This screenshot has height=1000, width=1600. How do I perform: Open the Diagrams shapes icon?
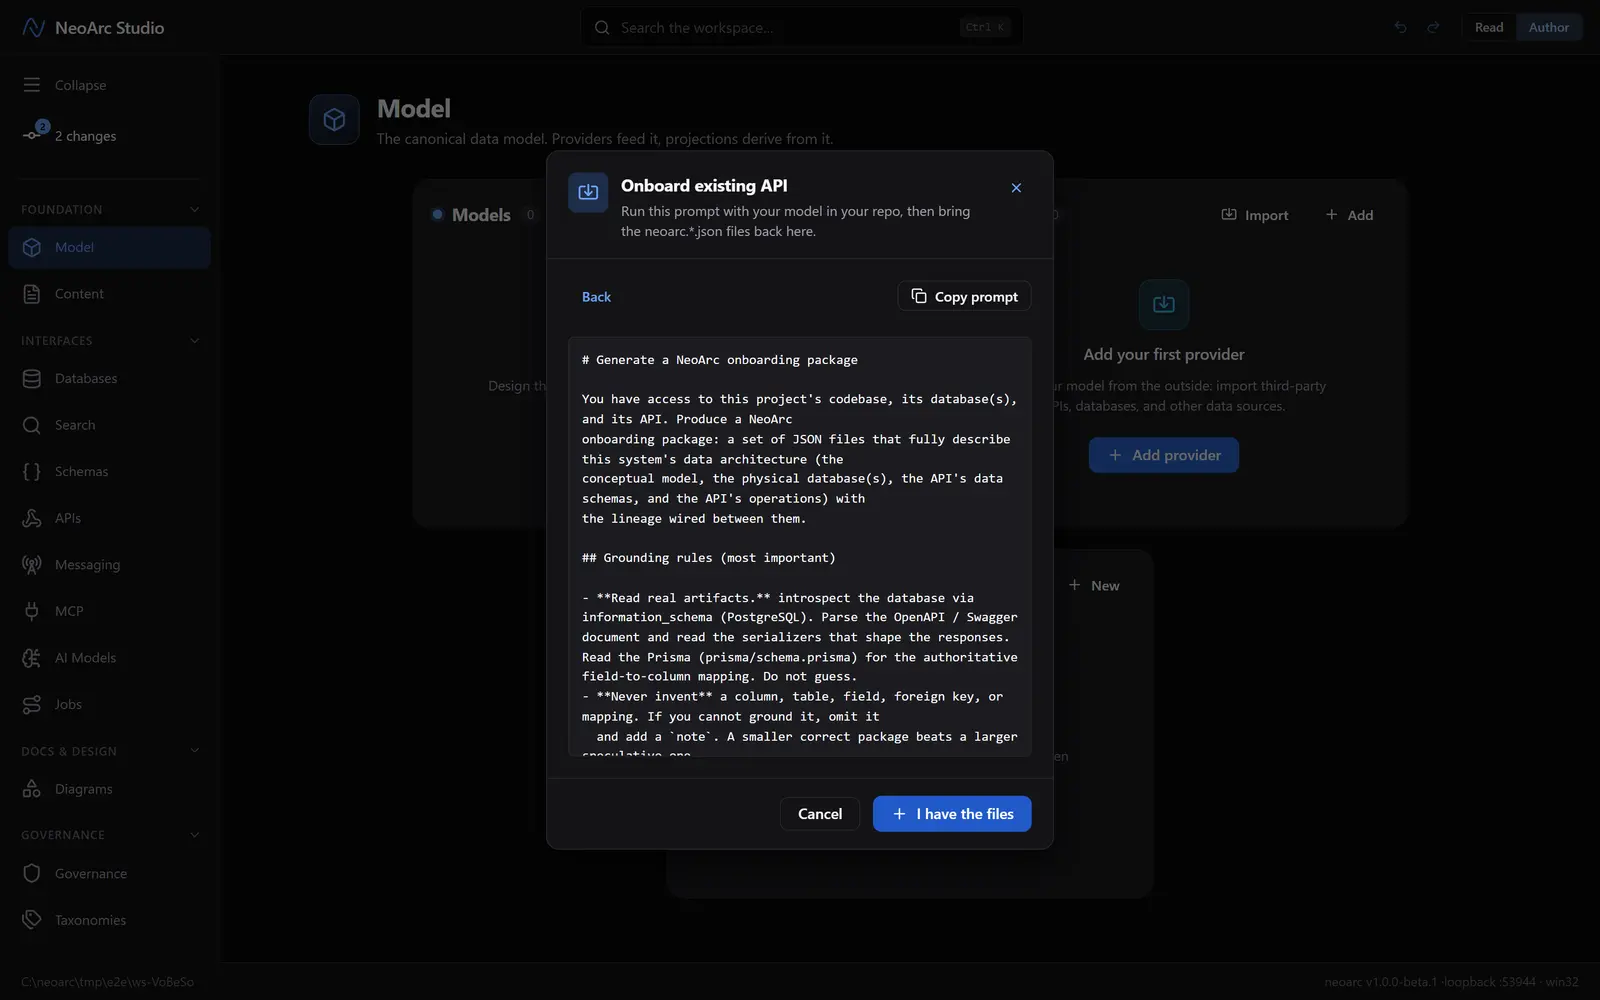click(32, 789)
